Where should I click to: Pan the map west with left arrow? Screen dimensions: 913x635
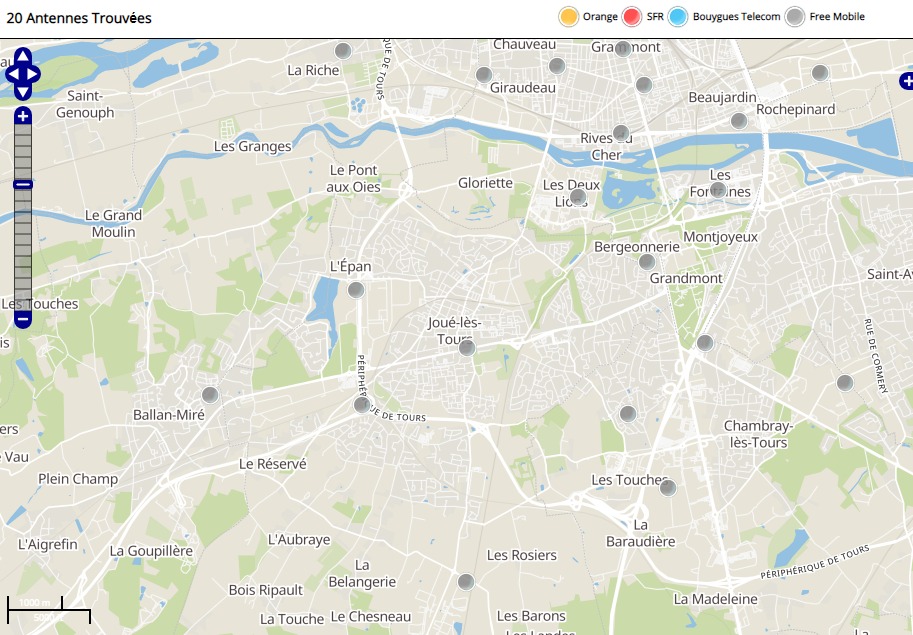tap(11, 74)
